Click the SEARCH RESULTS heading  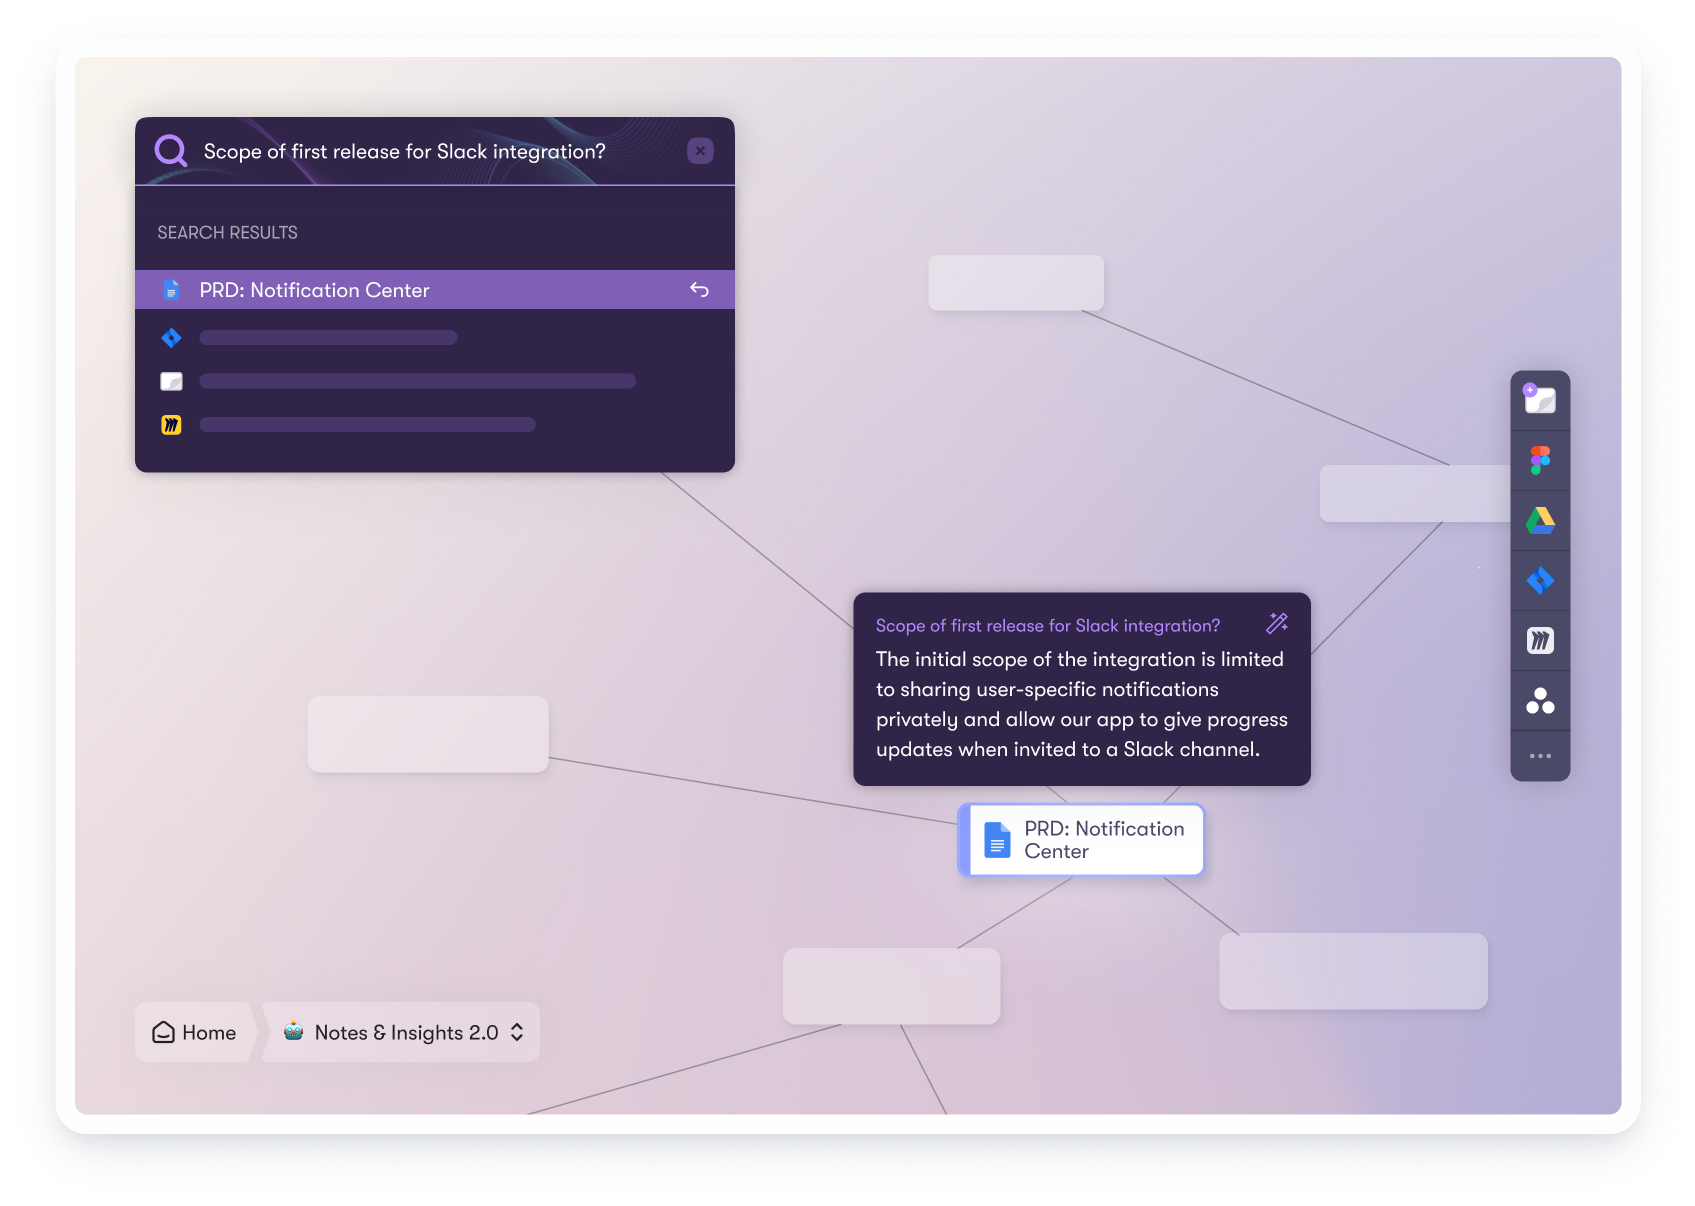pos(227,233)
